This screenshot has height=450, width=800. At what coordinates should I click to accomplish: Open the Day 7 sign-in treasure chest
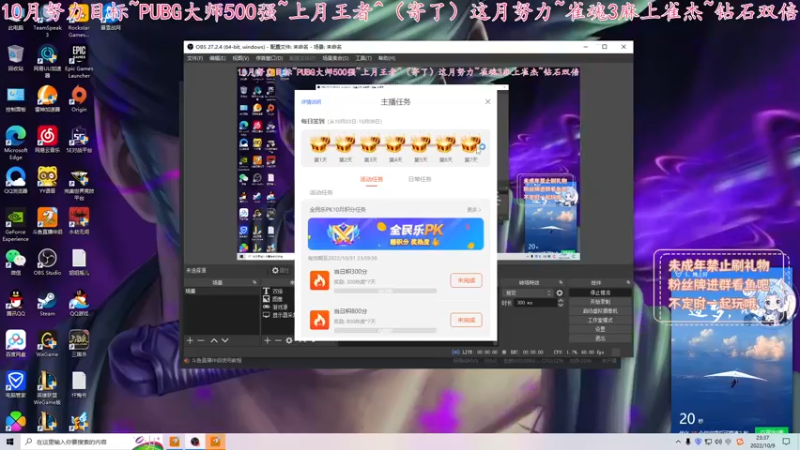pyautogui.click(x=470, y=144)
